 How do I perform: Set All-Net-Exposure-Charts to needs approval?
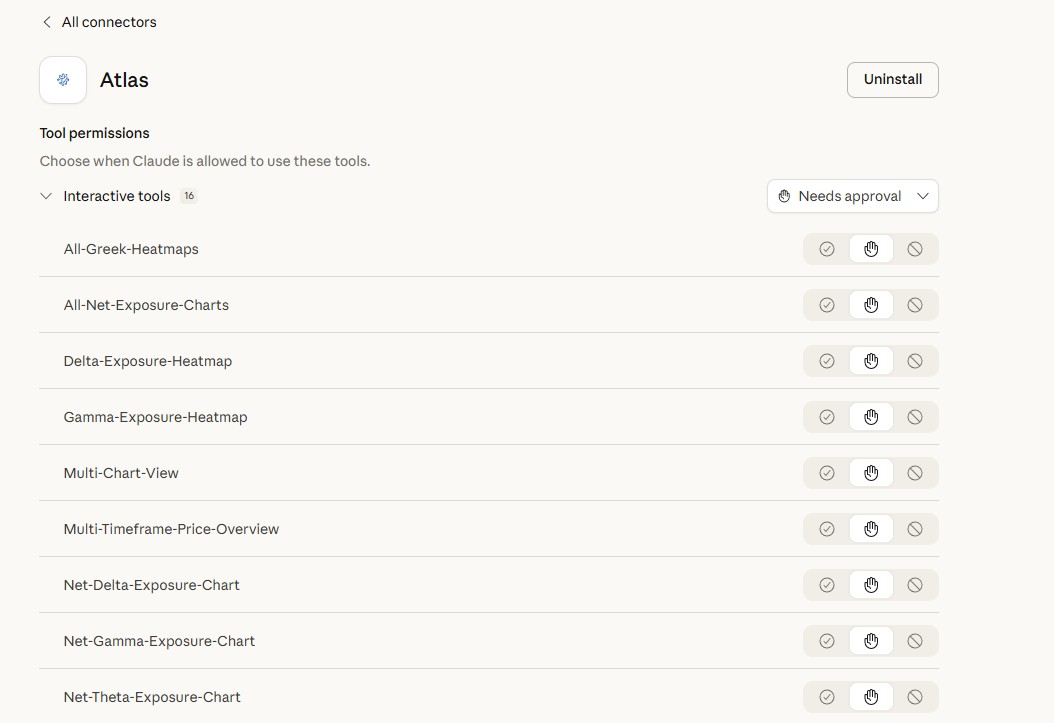[871, 305]
